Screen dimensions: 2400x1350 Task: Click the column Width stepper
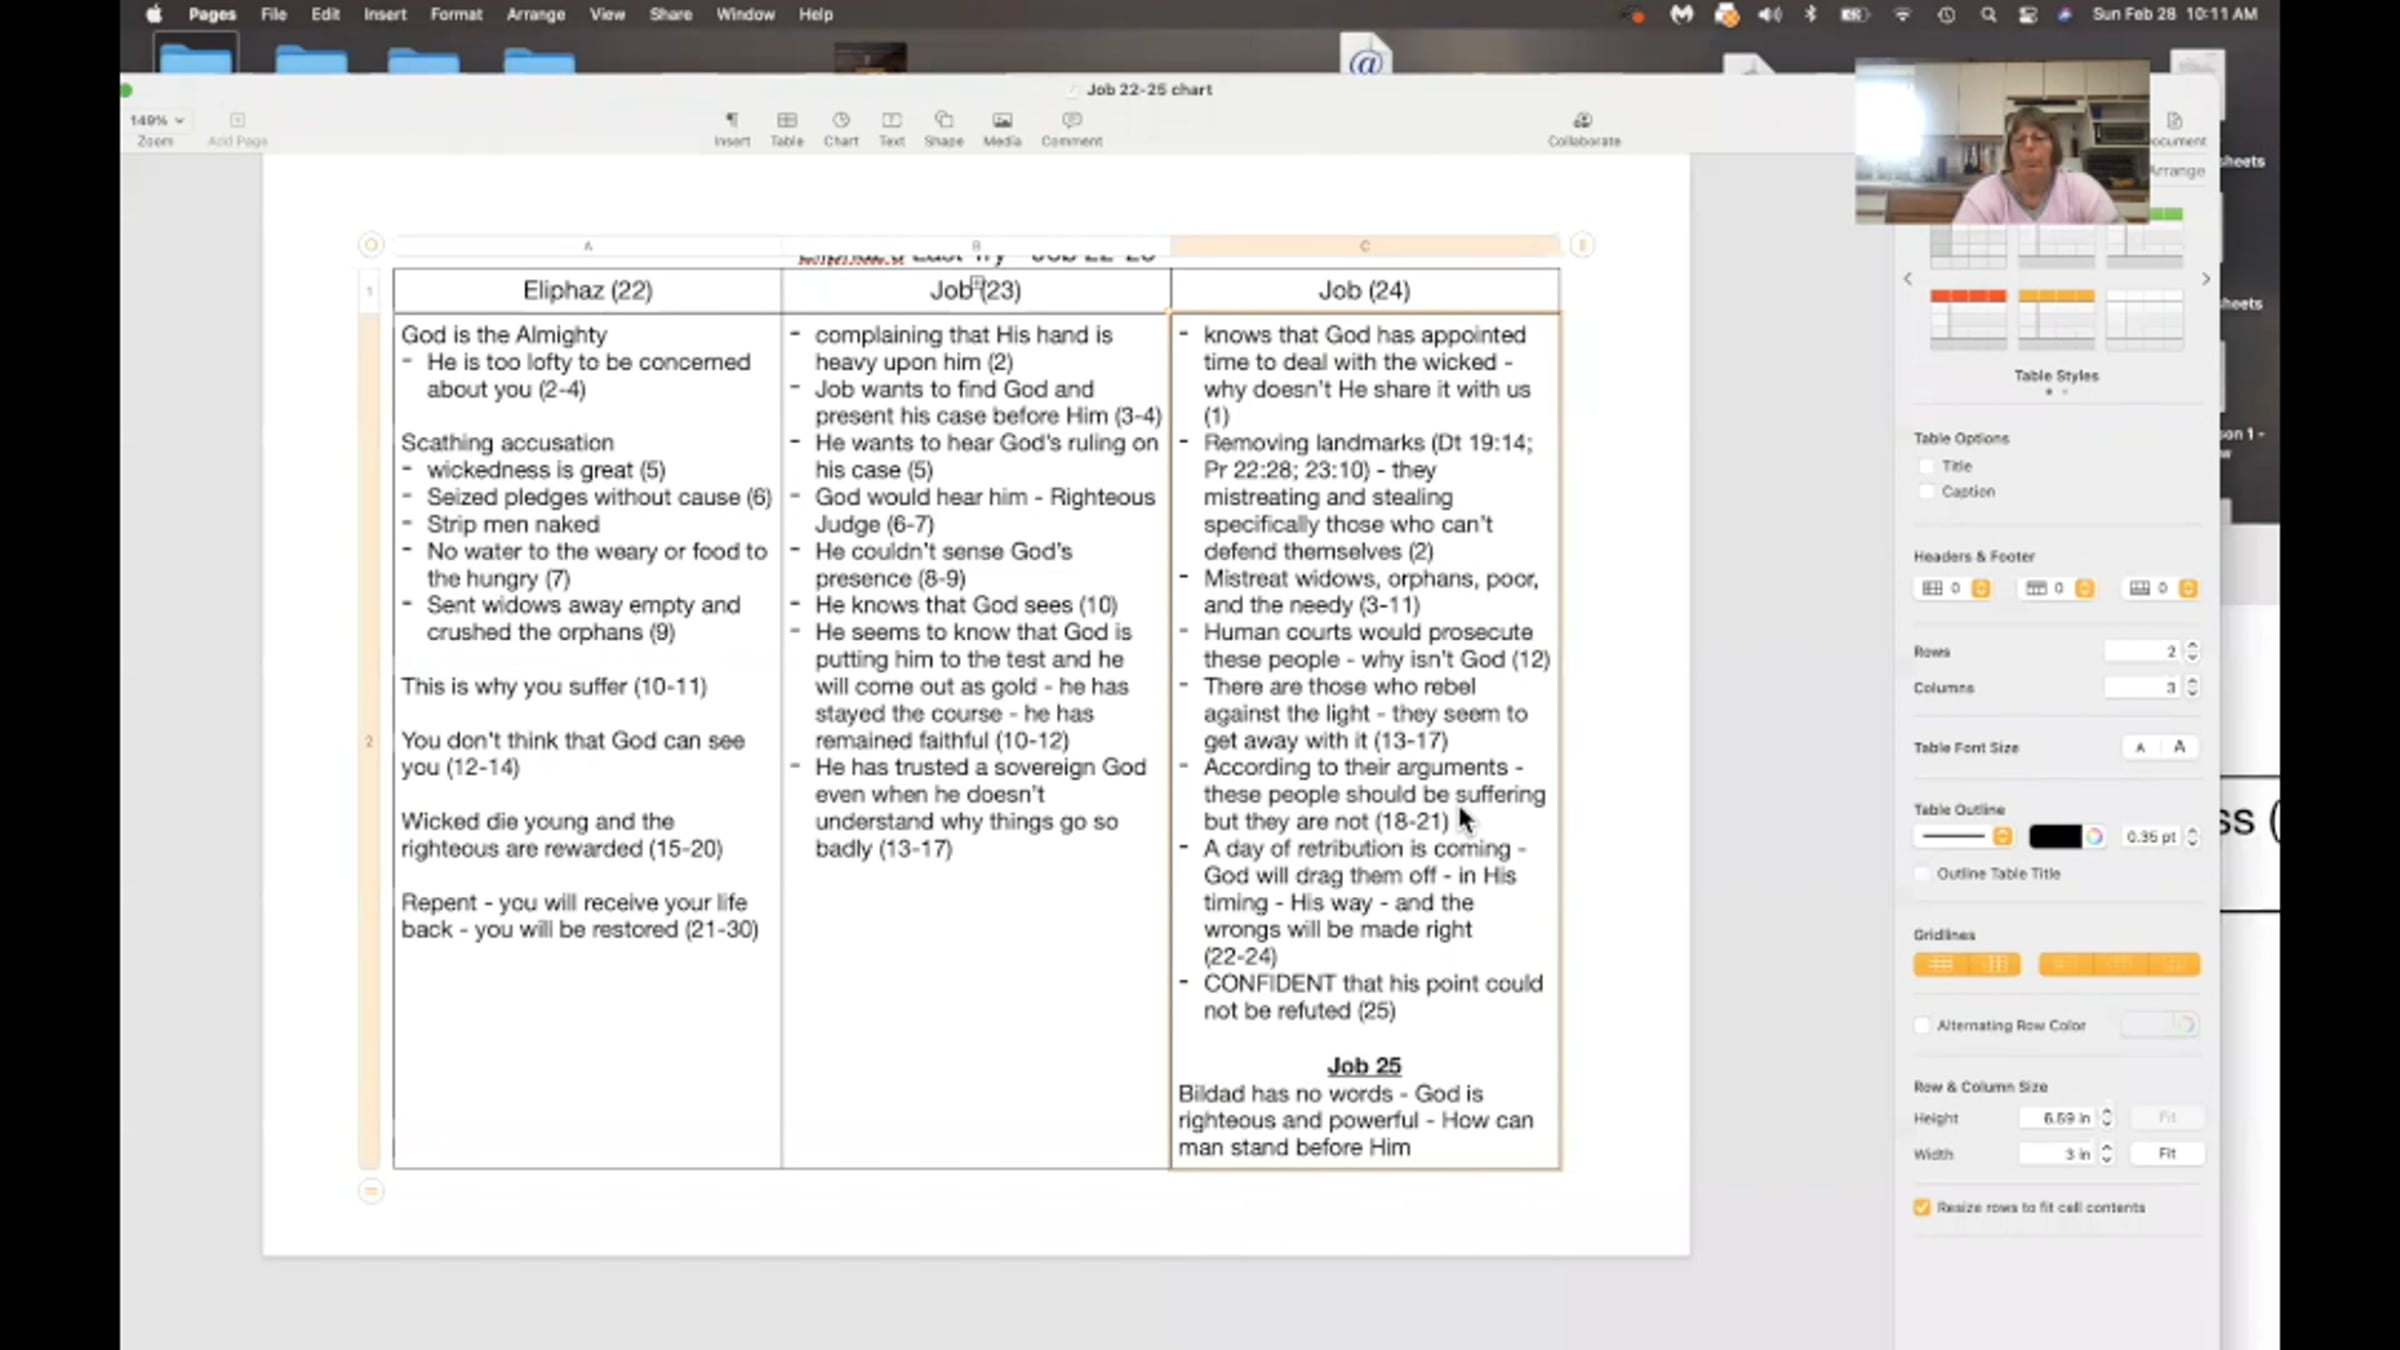[x=2107, y=1153]
